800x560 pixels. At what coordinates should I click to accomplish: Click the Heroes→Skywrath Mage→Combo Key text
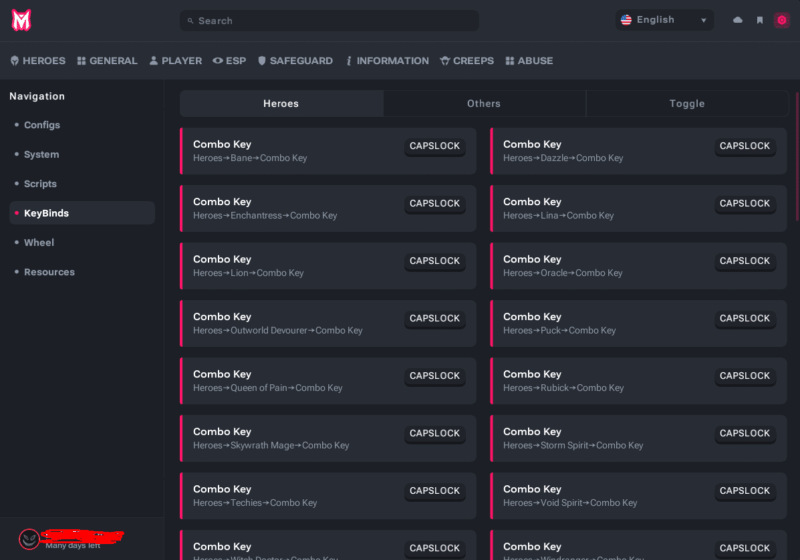tap(271, 445)
